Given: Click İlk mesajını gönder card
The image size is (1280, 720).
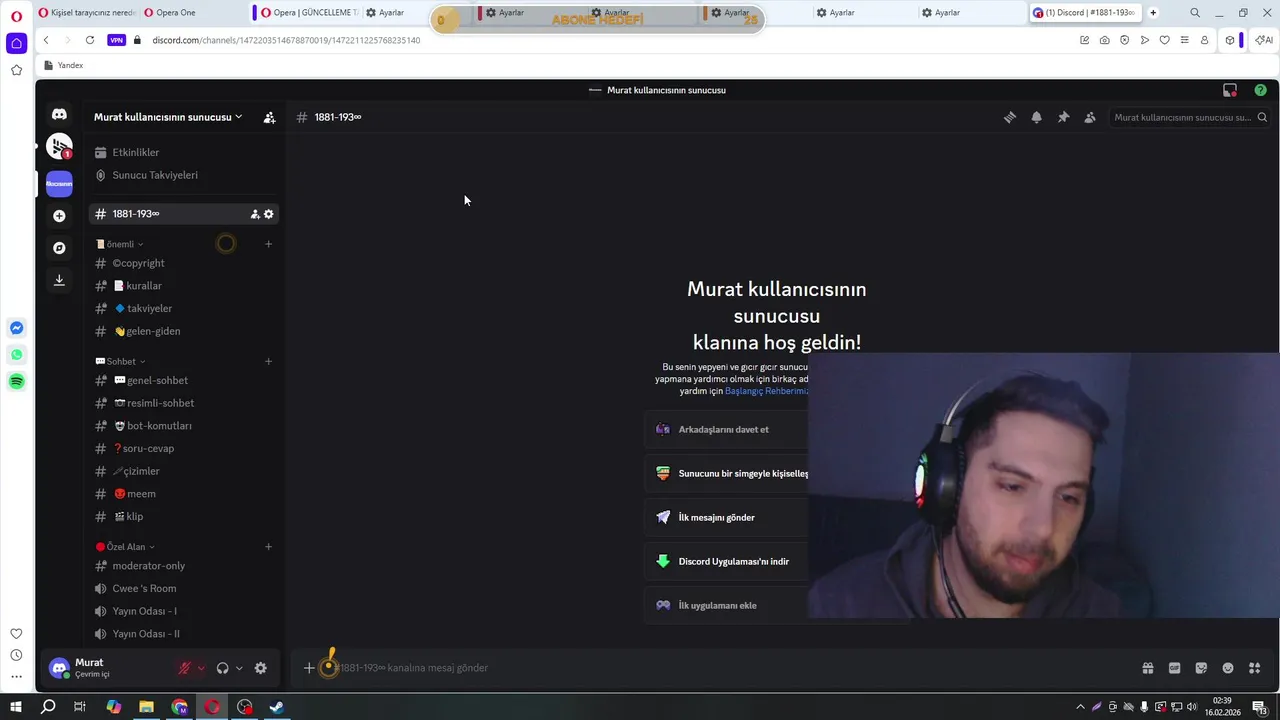Looking at the screenshot, I should [x=727, y=517].
